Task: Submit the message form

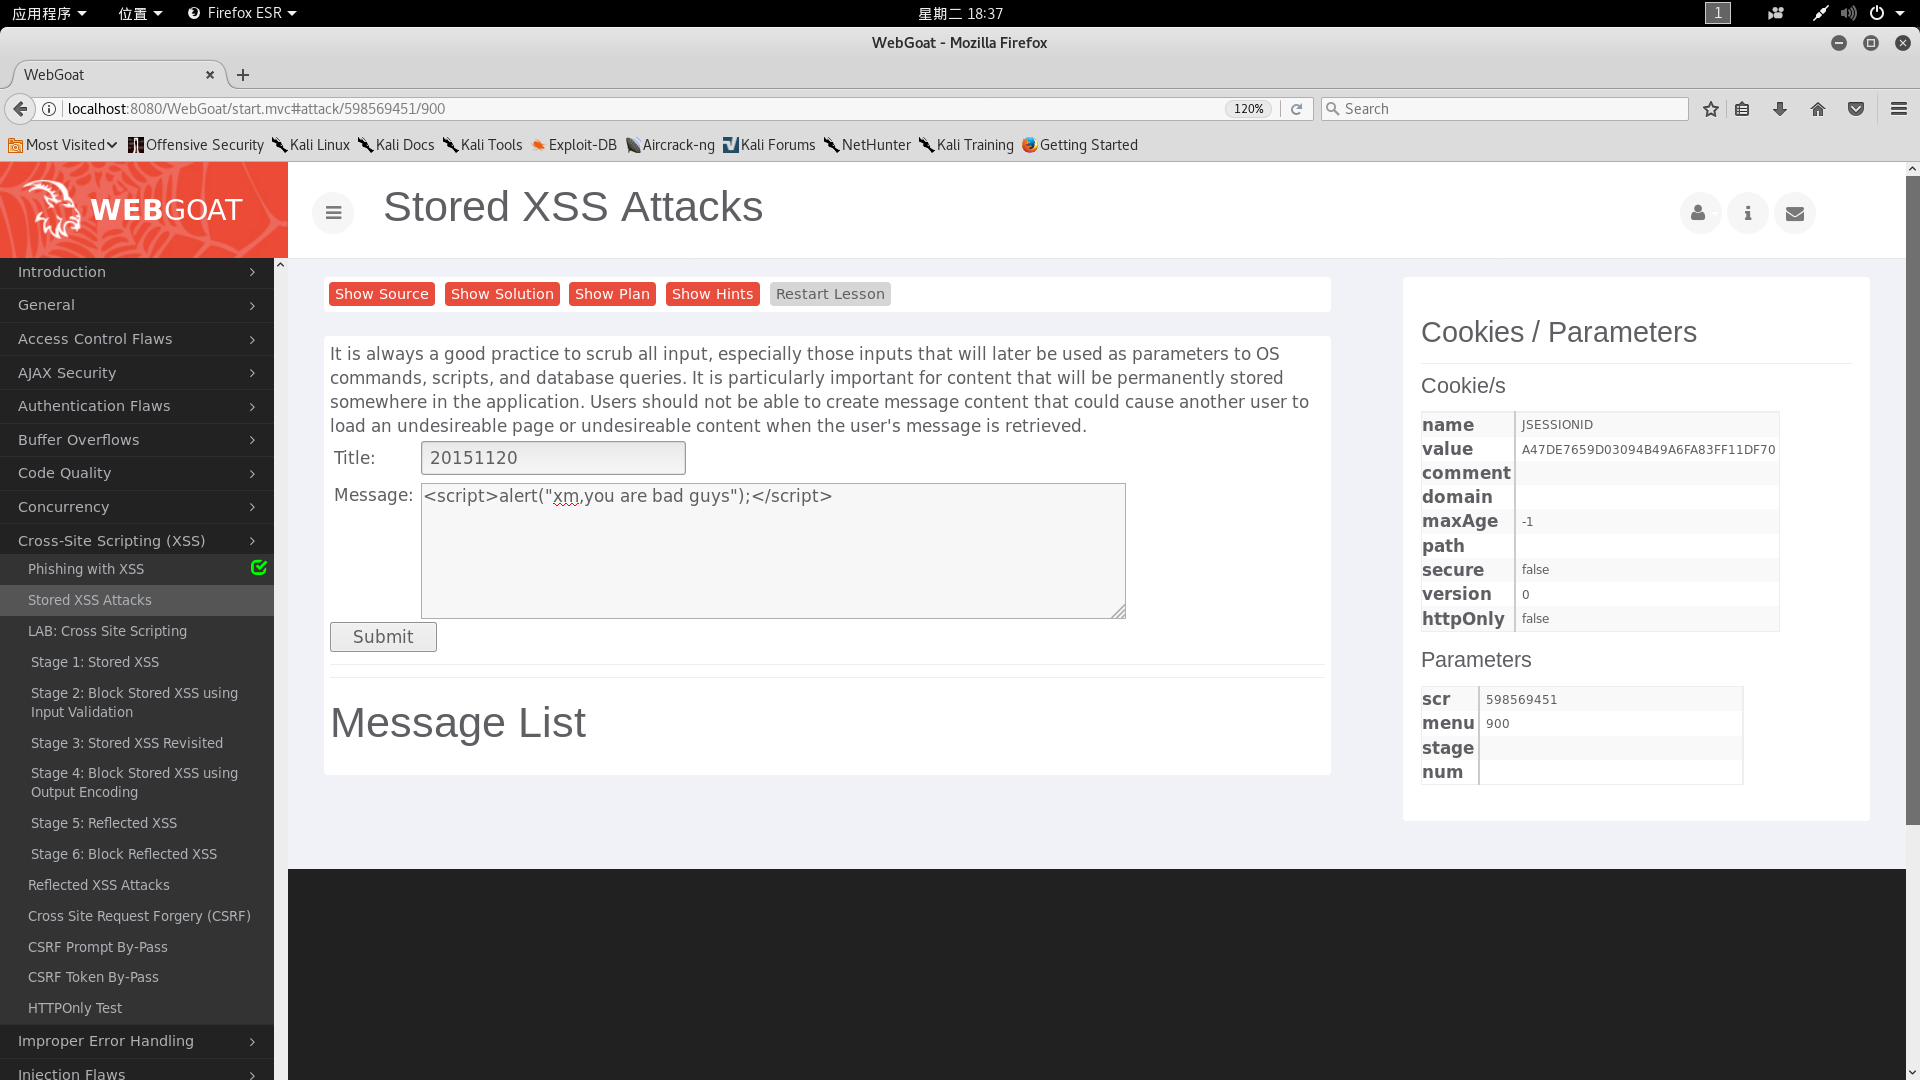Action: pyautogui.click(x=383, y=637)
